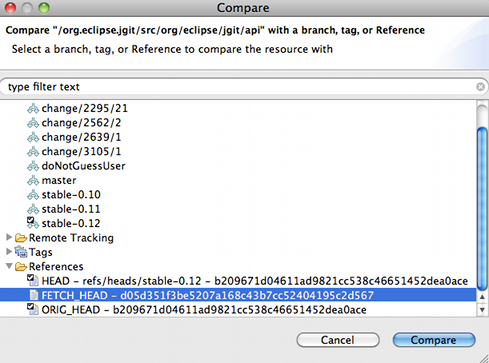489x363 pixels.
Task: Click the vertical scrollbar thumb
Action: [x=482, y=209]
